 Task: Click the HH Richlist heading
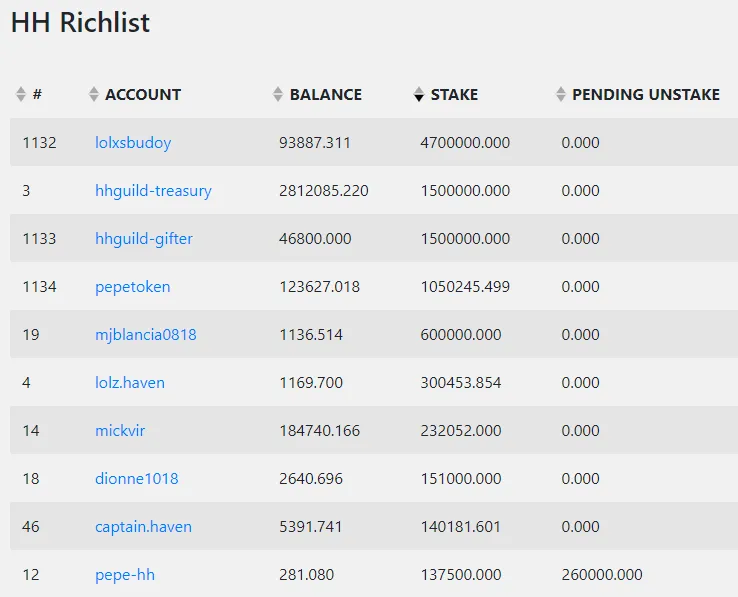tap(80, 23)
